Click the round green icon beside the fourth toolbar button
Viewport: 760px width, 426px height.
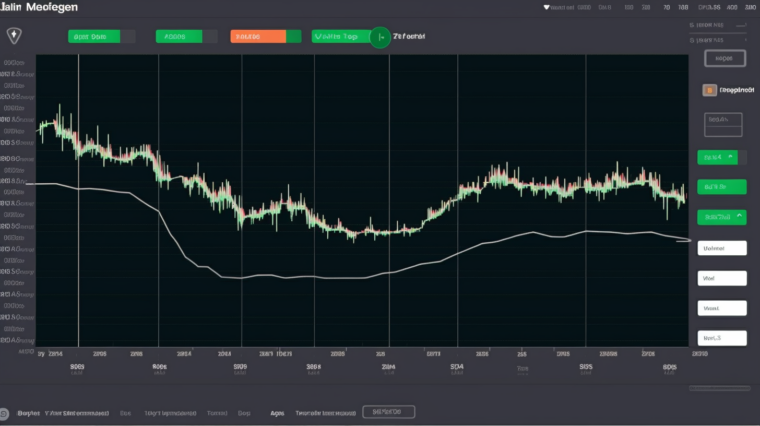click(379, 37)
